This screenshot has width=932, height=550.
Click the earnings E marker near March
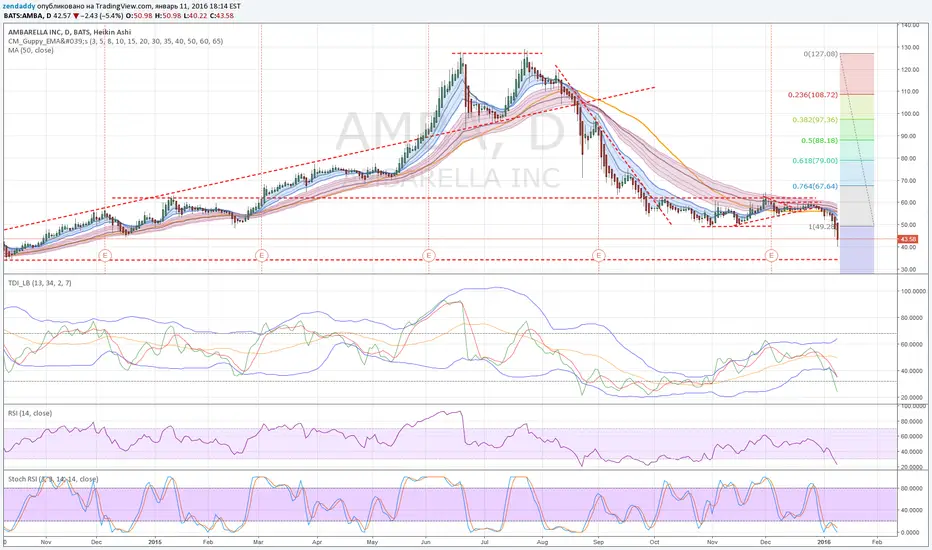tap(262, 255)
